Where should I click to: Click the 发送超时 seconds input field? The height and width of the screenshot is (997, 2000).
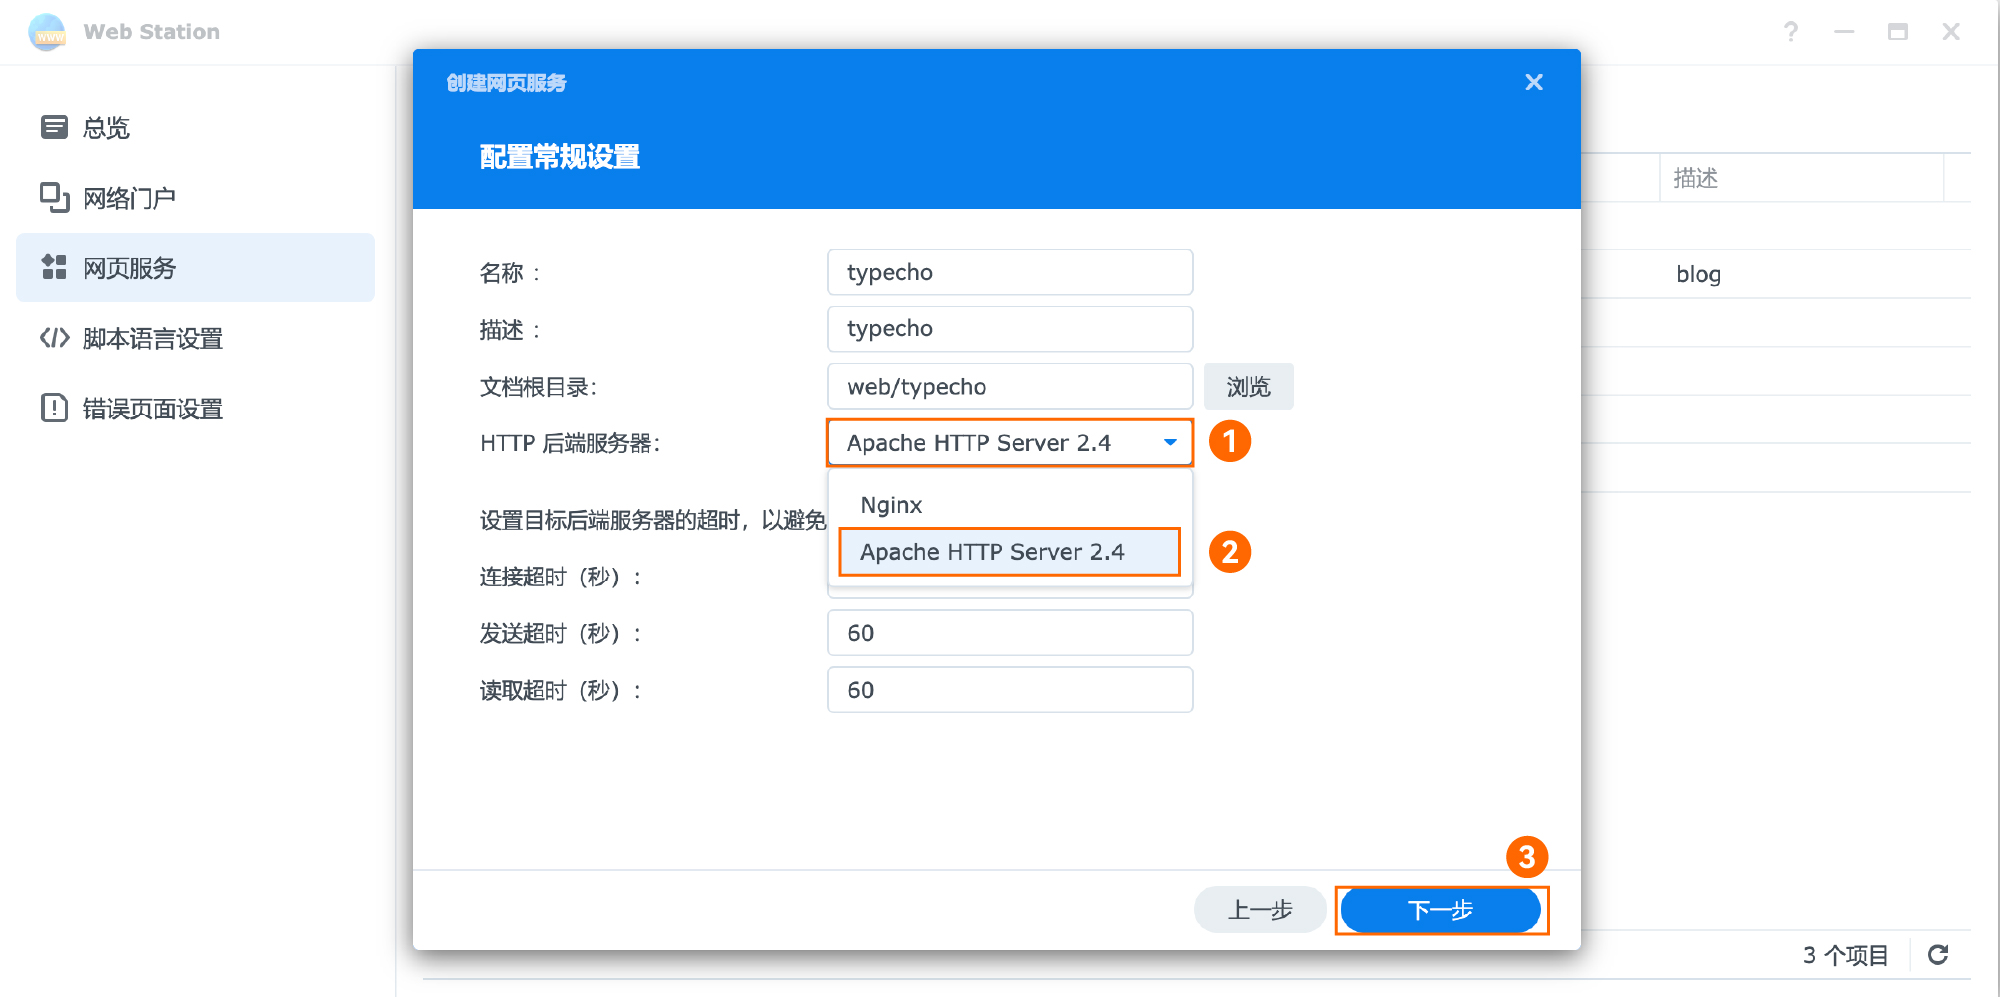click(x=1010, y=633)
